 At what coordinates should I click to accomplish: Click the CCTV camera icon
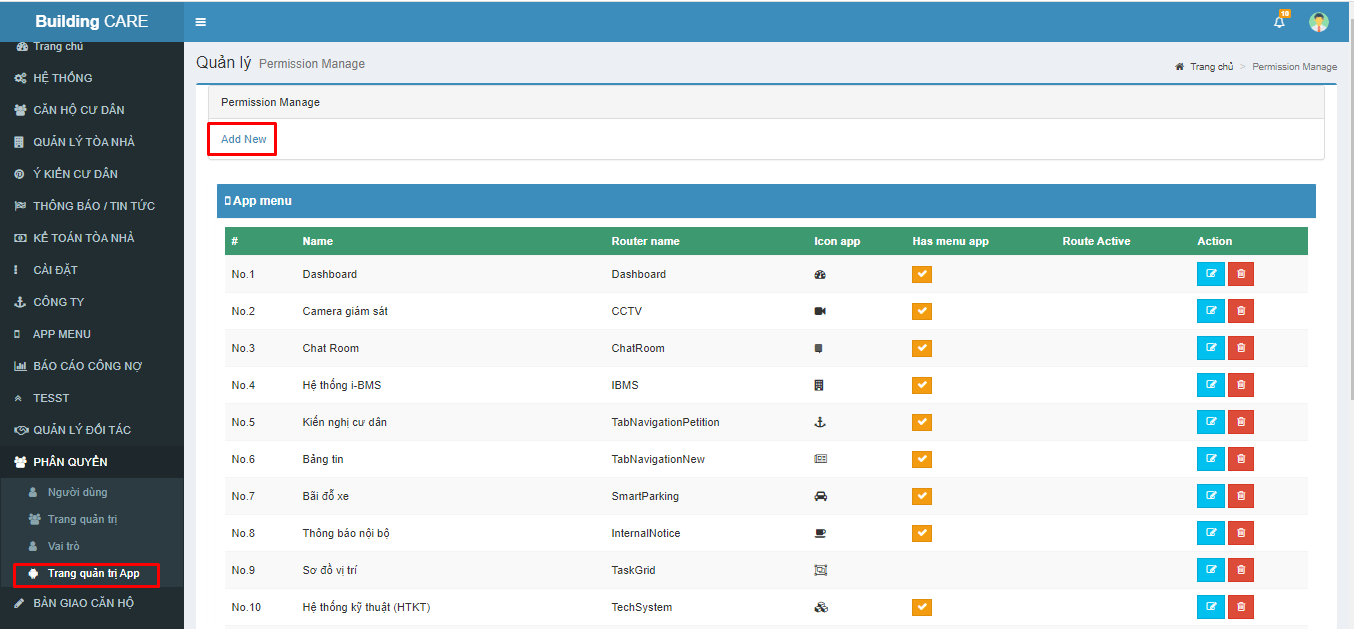(820, 311)
